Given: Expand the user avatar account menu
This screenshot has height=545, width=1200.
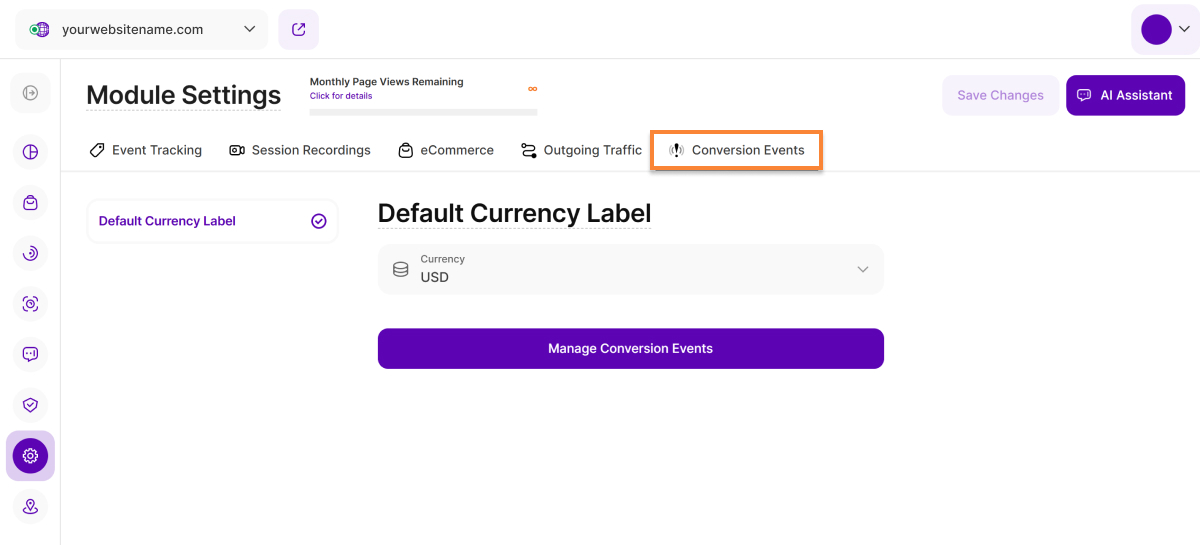Looking at the screenshot, I should [x=1165, y=29].
